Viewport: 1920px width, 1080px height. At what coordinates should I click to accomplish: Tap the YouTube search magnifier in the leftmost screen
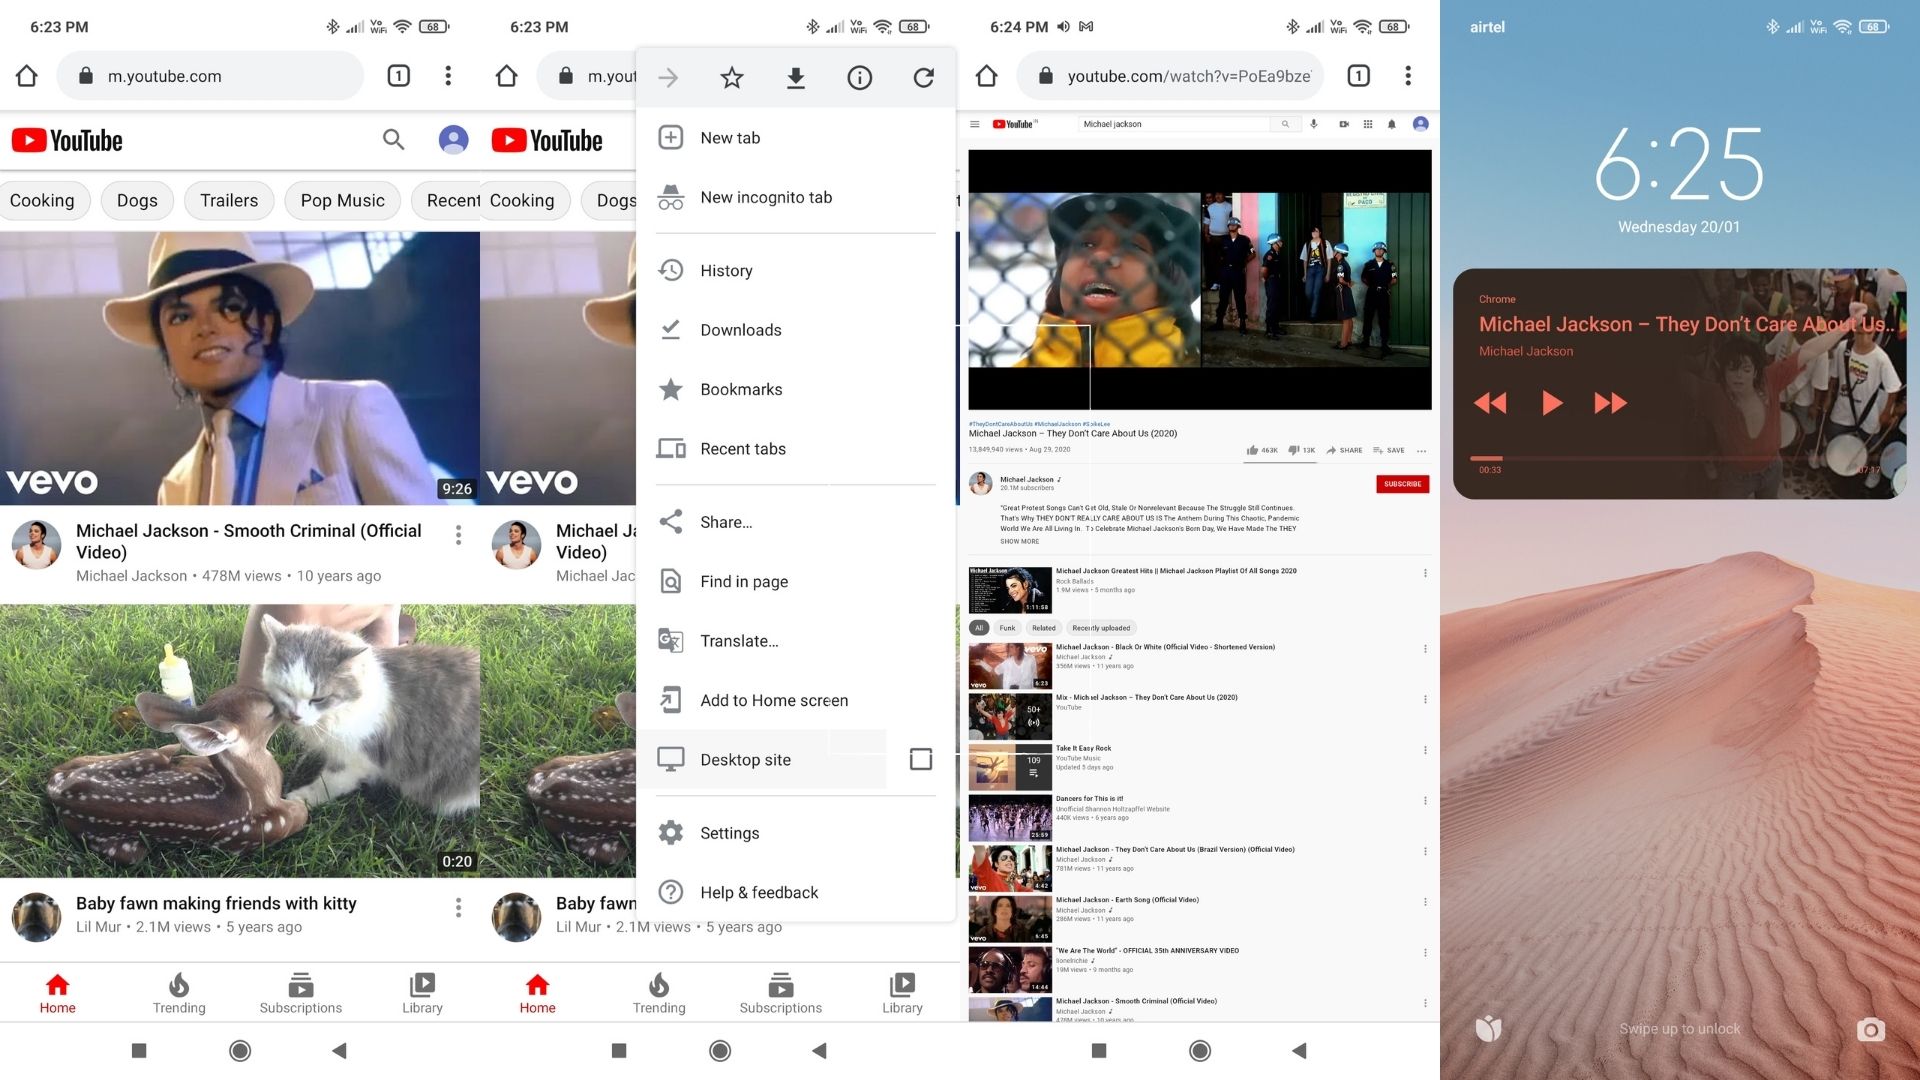point(393,140)
